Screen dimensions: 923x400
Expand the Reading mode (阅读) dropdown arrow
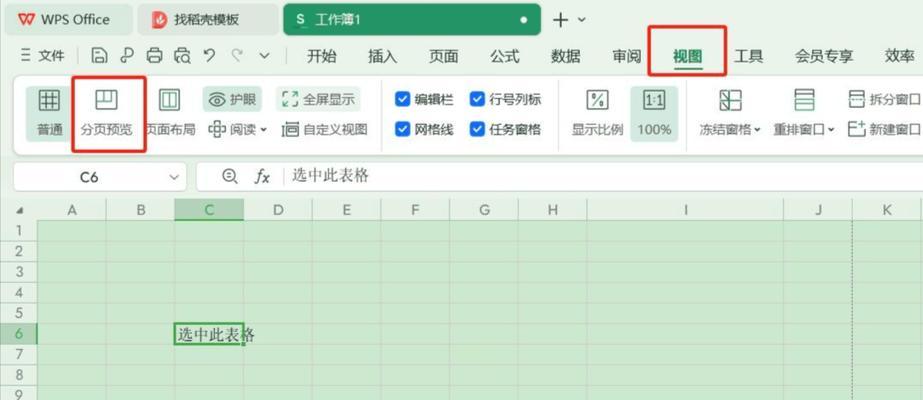[263, 129]
